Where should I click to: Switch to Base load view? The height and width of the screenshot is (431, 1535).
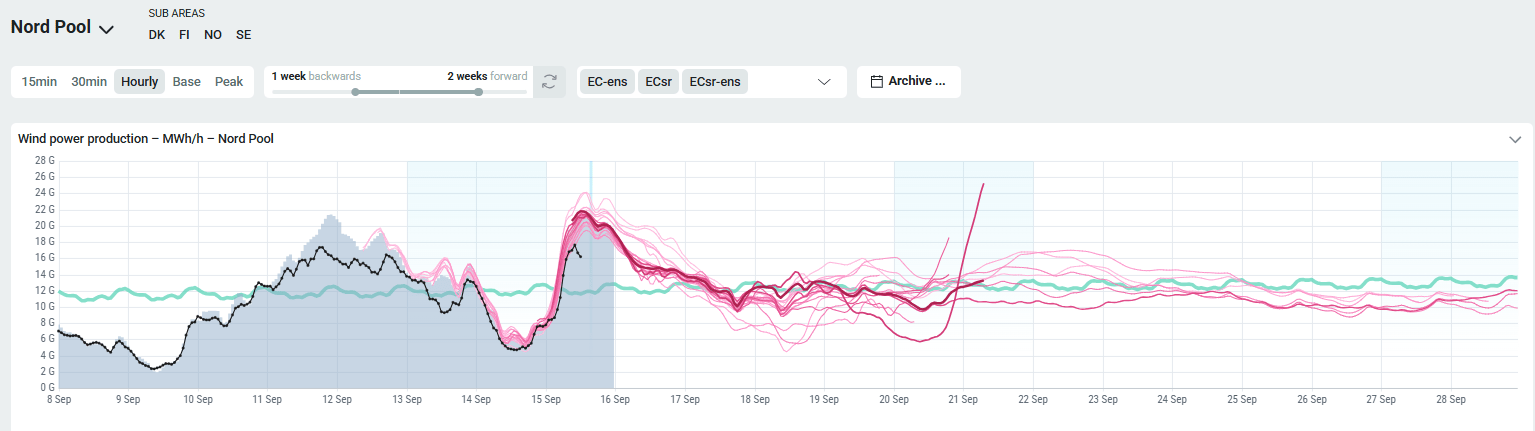186,82
